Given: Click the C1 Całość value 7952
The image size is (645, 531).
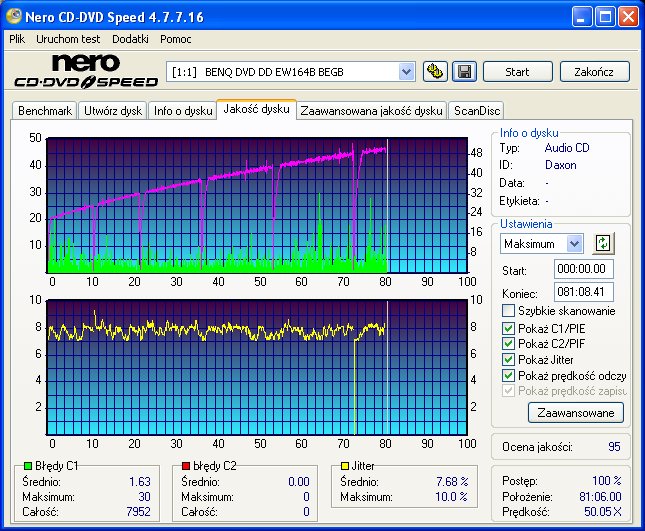Looking at the screenshot, I should coord(139,512).
